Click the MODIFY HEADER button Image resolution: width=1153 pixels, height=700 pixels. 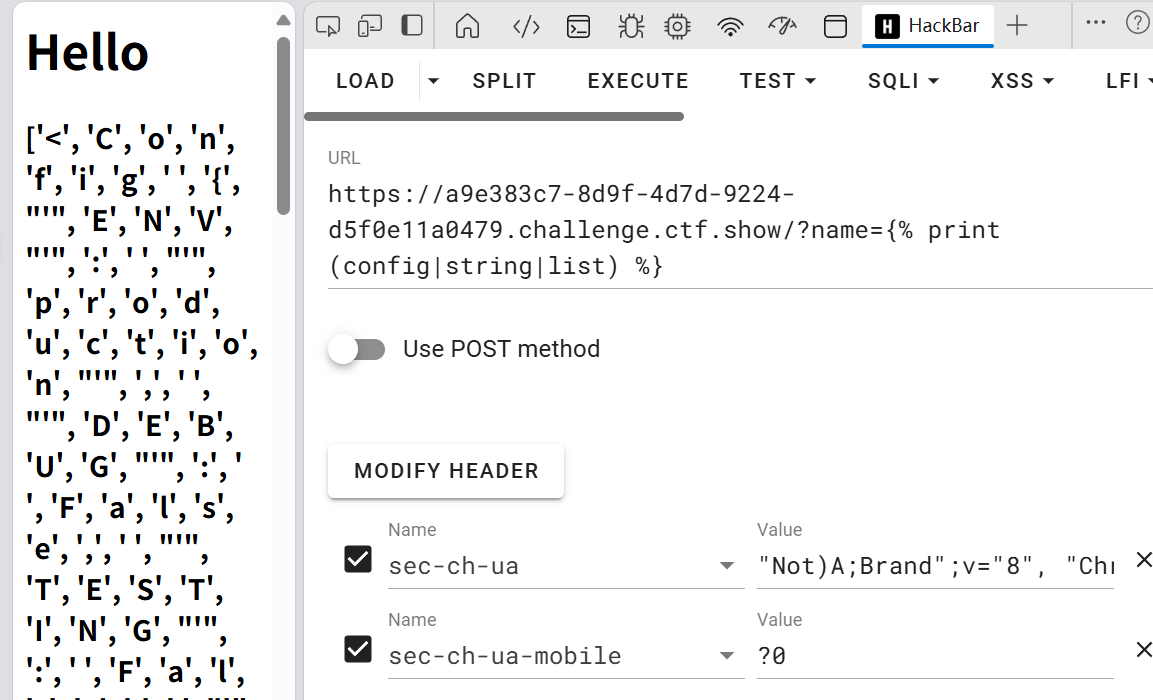(446, 471)
